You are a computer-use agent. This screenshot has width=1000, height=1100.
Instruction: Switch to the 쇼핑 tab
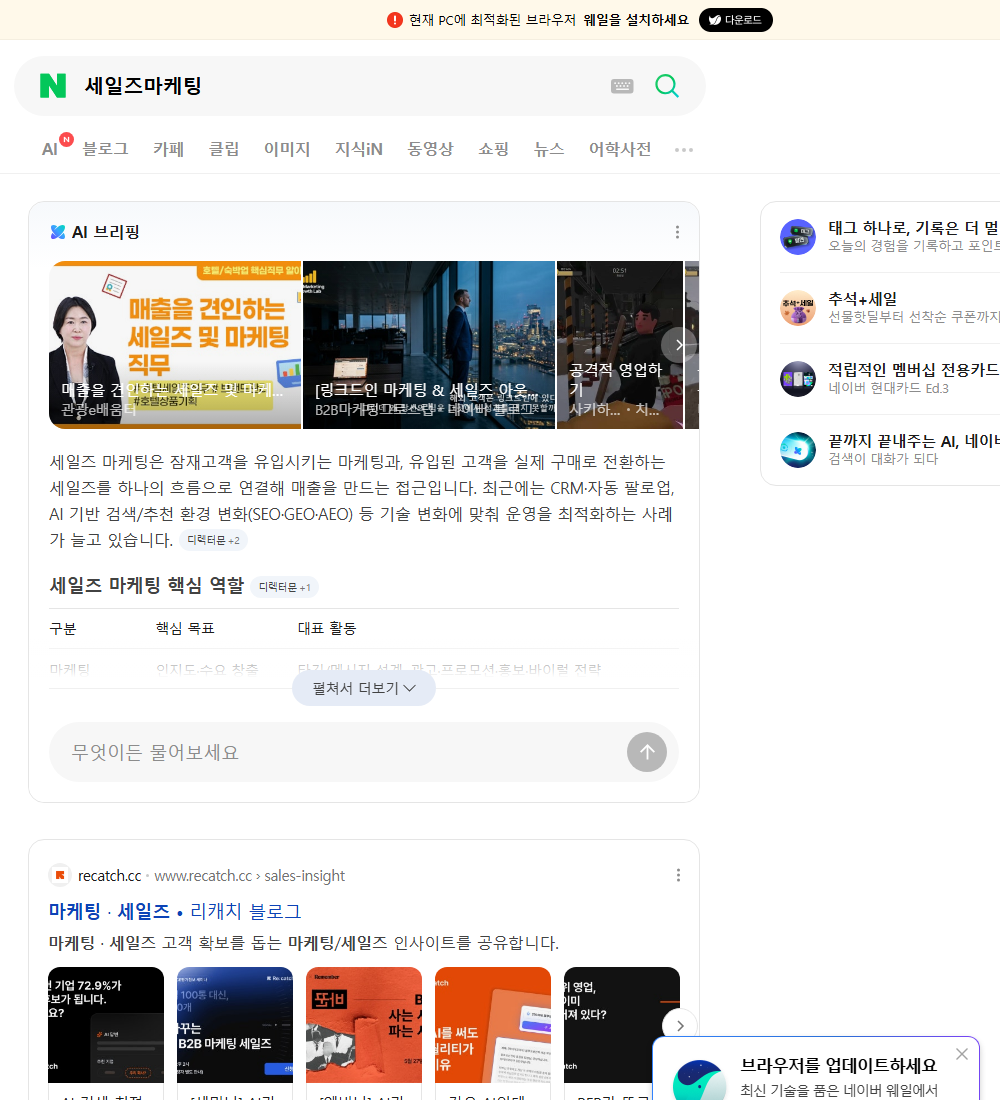point(493,149)
